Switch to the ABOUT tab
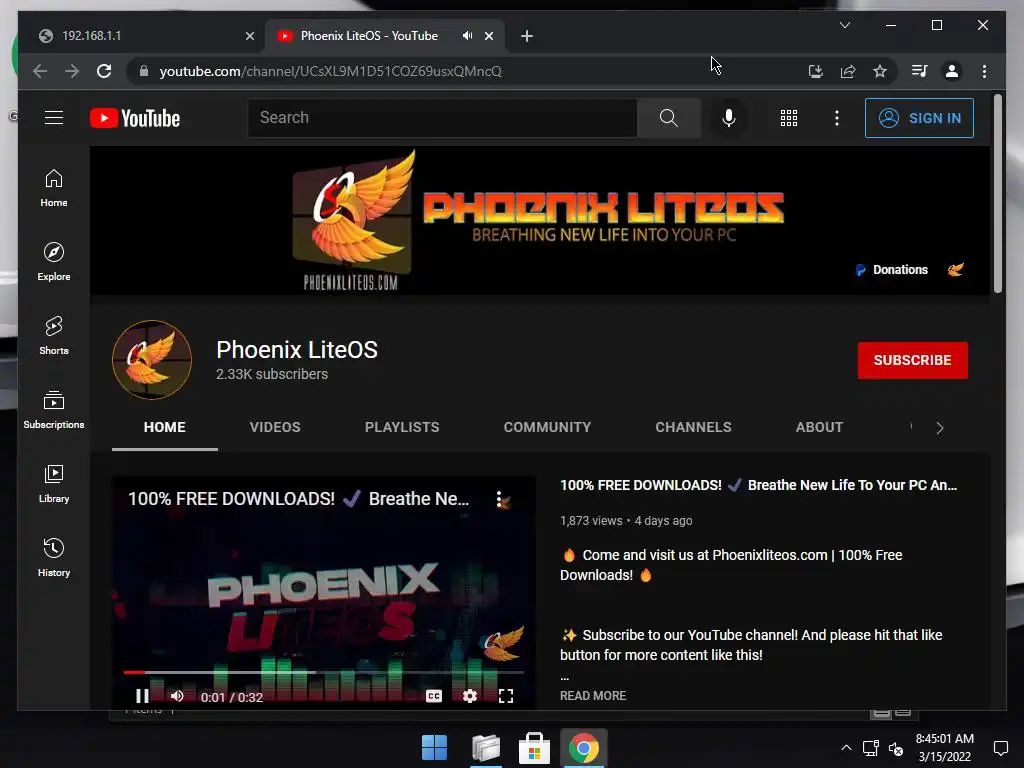 click(x=819, y=427)
